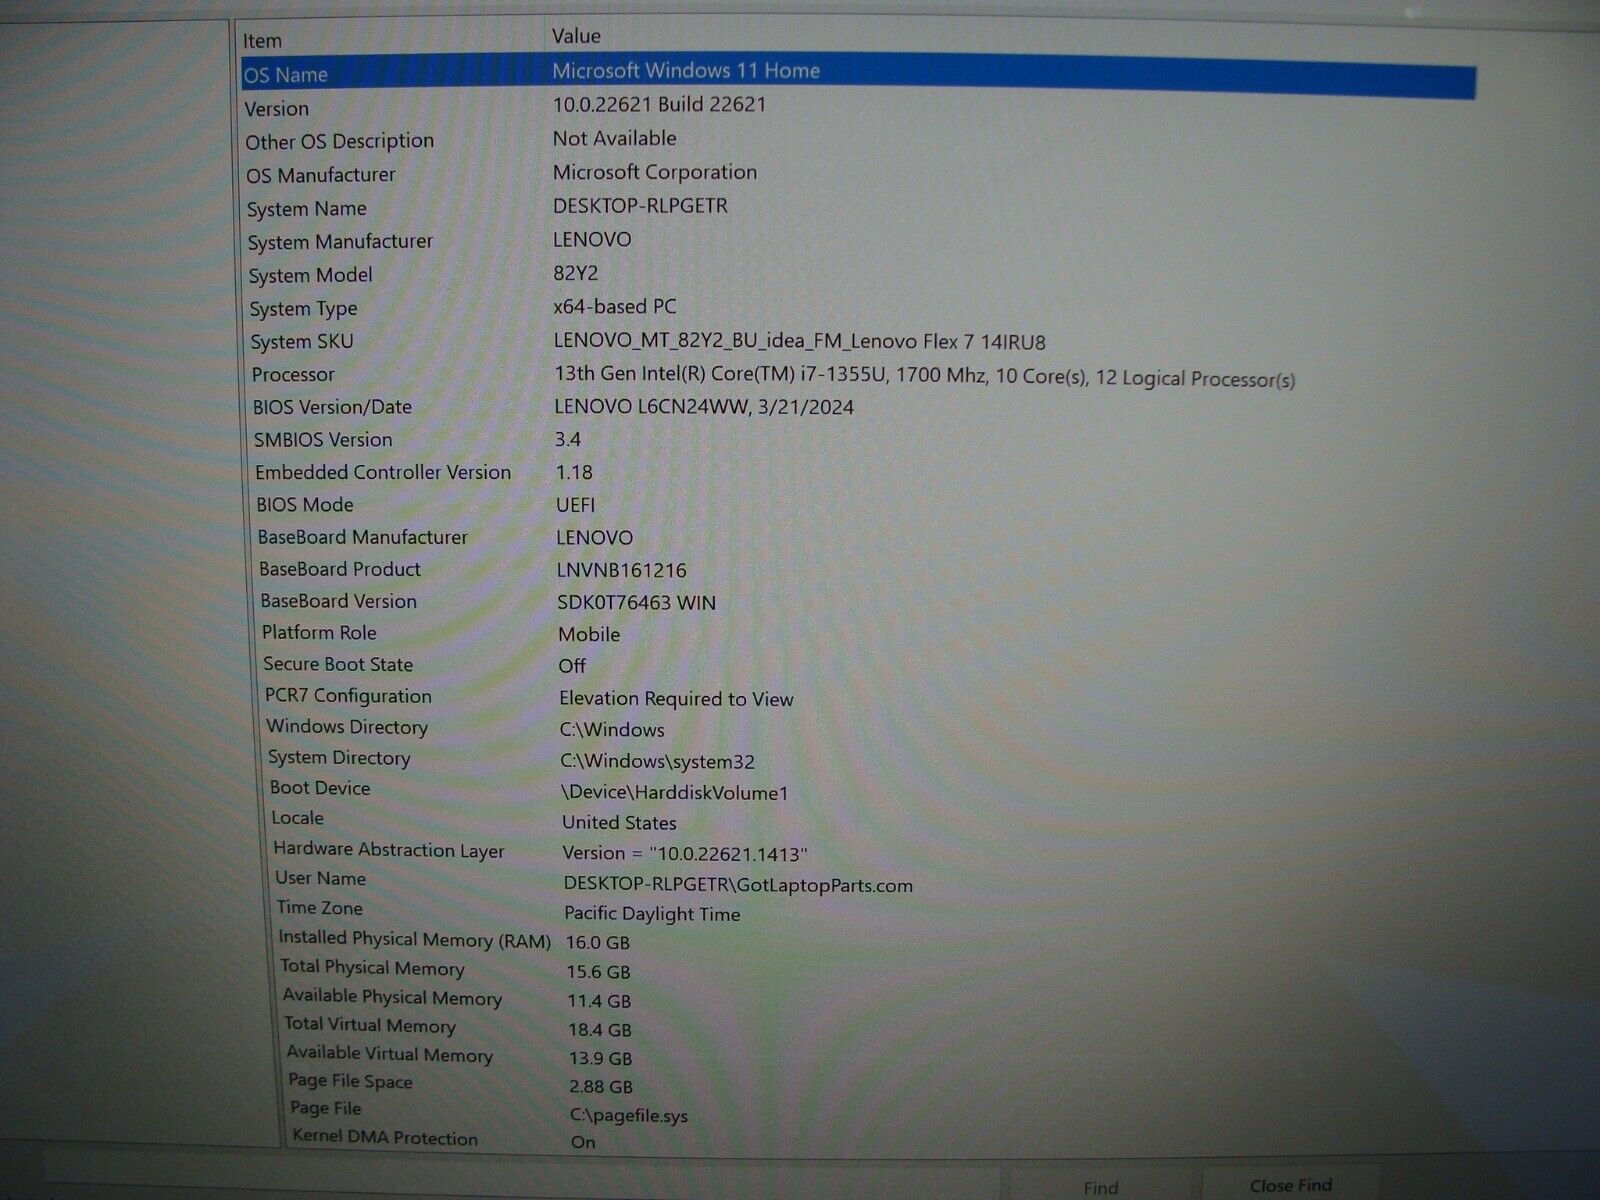Select the Total Virtual Memory row
This screenshot has height=1200, width=1600.
click(x=370, y=1025)
